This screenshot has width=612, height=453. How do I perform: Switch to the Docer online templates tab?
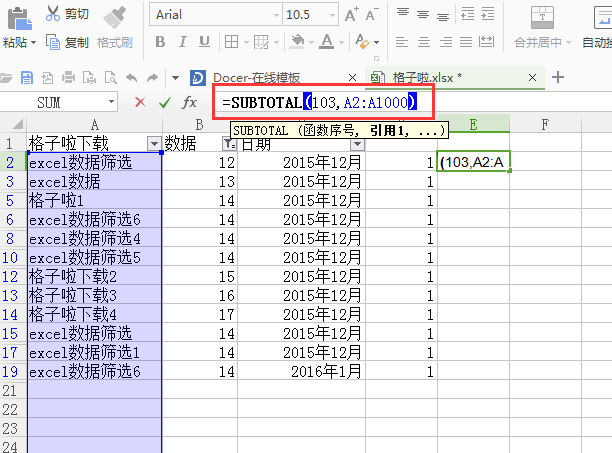click(256, 78)
